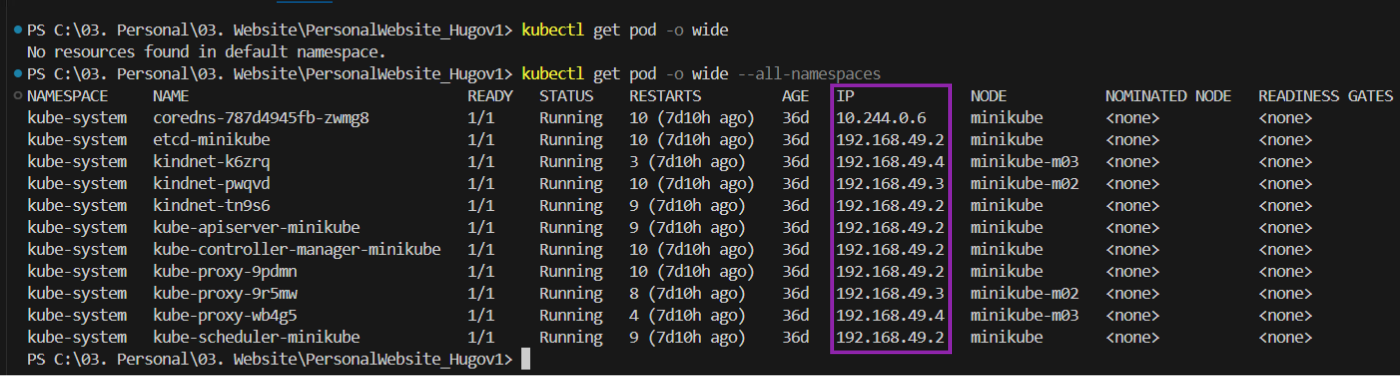Viewport: 1400px width, 376px height.
Task: Click the blue dot beside the --all-namespaces command
Action: pos(18,74)
